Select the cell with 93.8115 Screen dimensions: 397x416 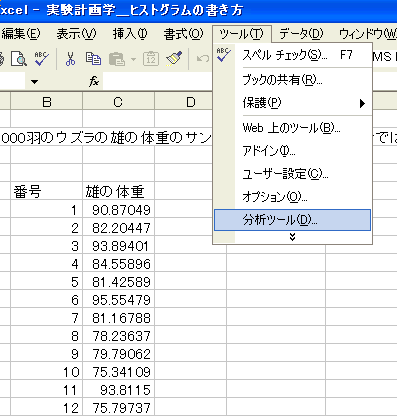click(x=118, y=390)
